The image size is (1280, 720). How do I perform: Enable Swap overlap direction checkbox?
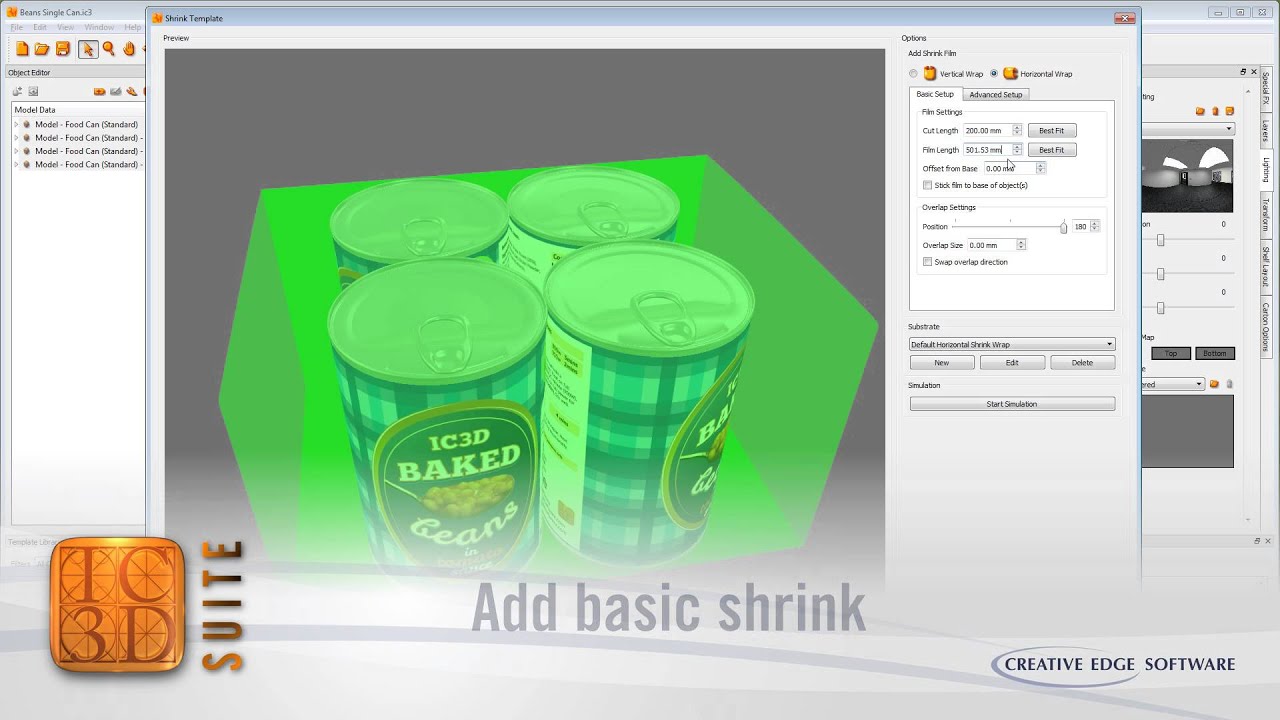pos(927,262)
